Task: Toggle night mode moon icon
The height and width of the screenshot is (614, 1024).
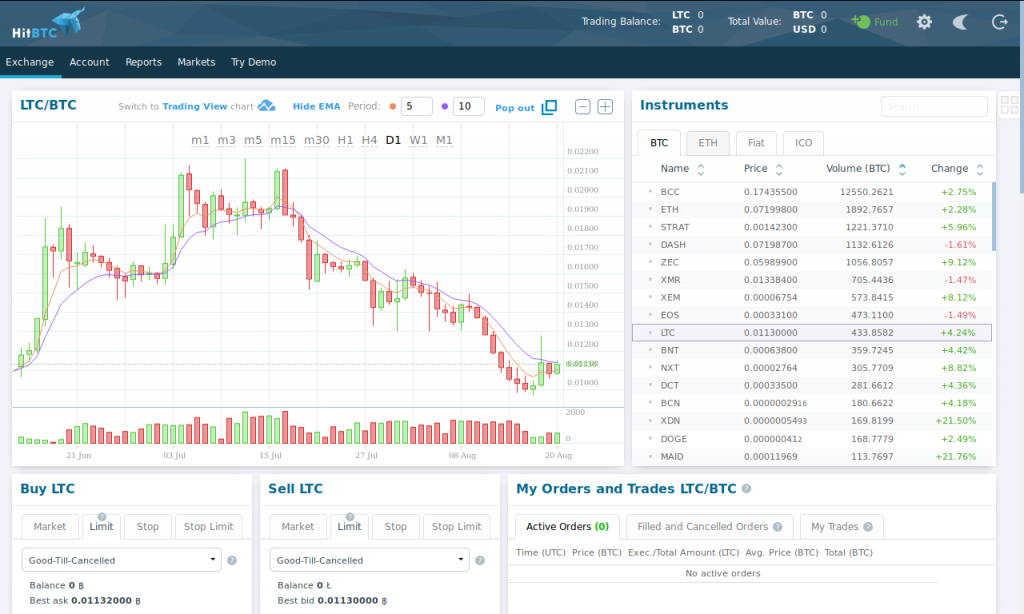Action: 961,22
